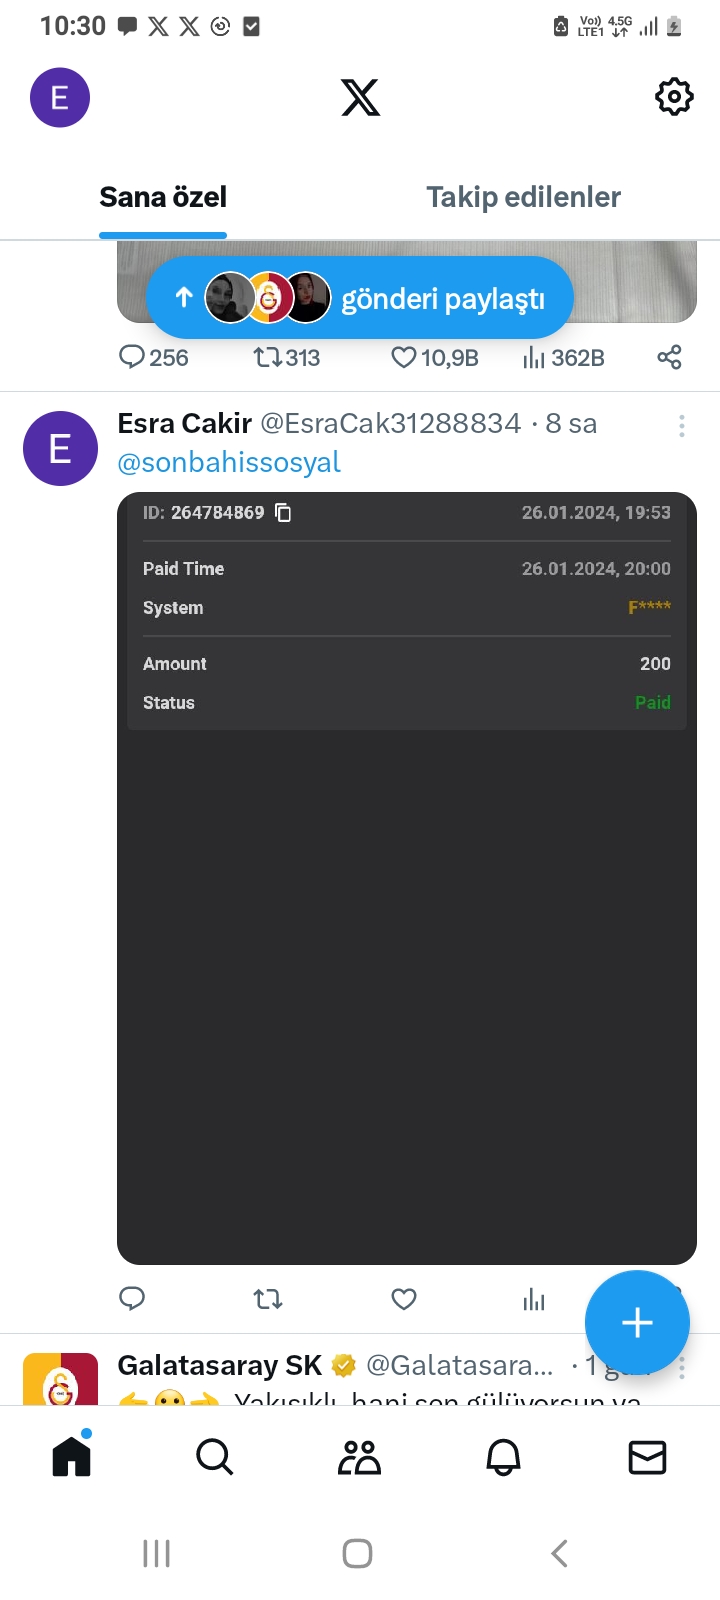The width and height of the screenshot is (720, 1600).
Task: Tap the gönderi paylaştı new posts pill
Action: tap(360, 298)
